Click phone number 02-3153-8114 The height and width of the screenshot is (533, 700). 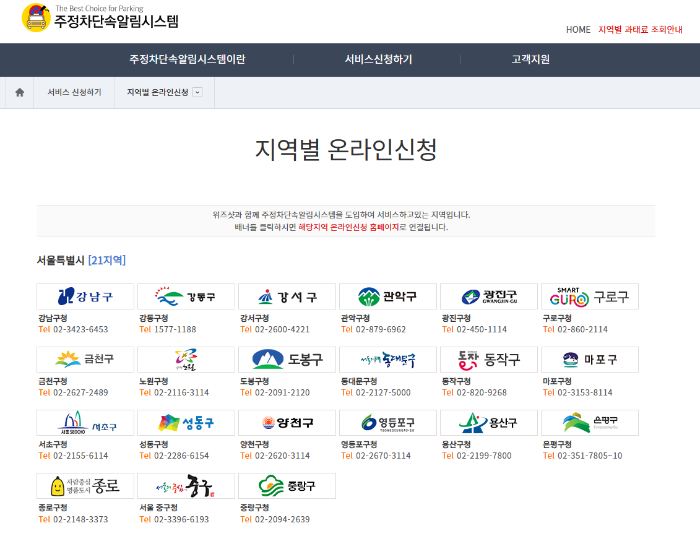[x=585, y=393]
